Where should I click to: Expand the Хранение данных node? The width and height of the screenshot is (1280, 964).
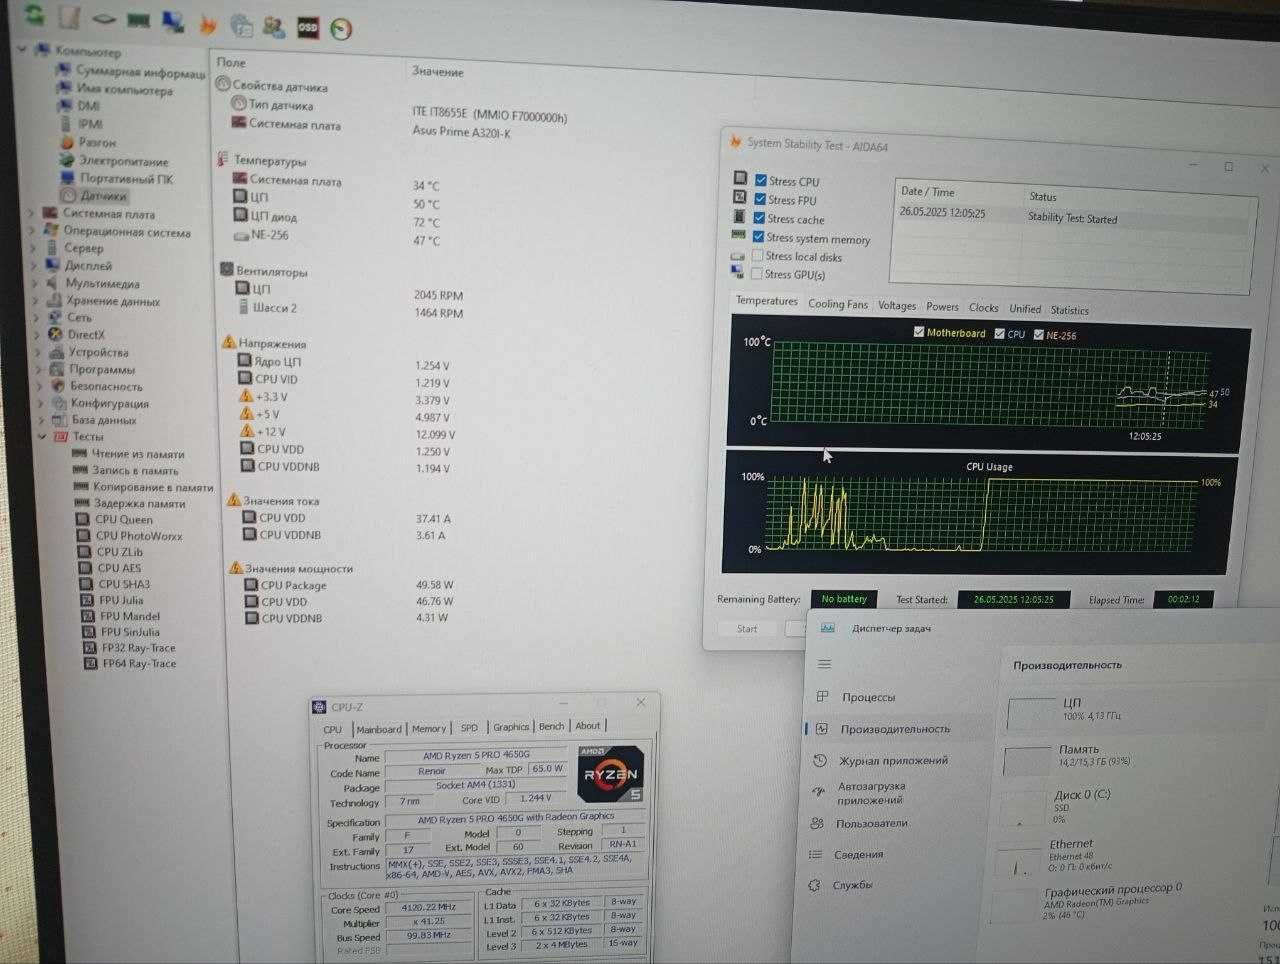click(37, 300)
